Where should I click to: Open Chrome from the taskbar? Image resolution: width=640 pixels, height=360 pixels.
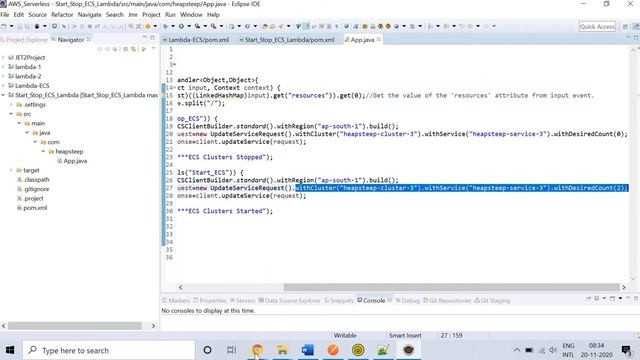tap(257, 350)
